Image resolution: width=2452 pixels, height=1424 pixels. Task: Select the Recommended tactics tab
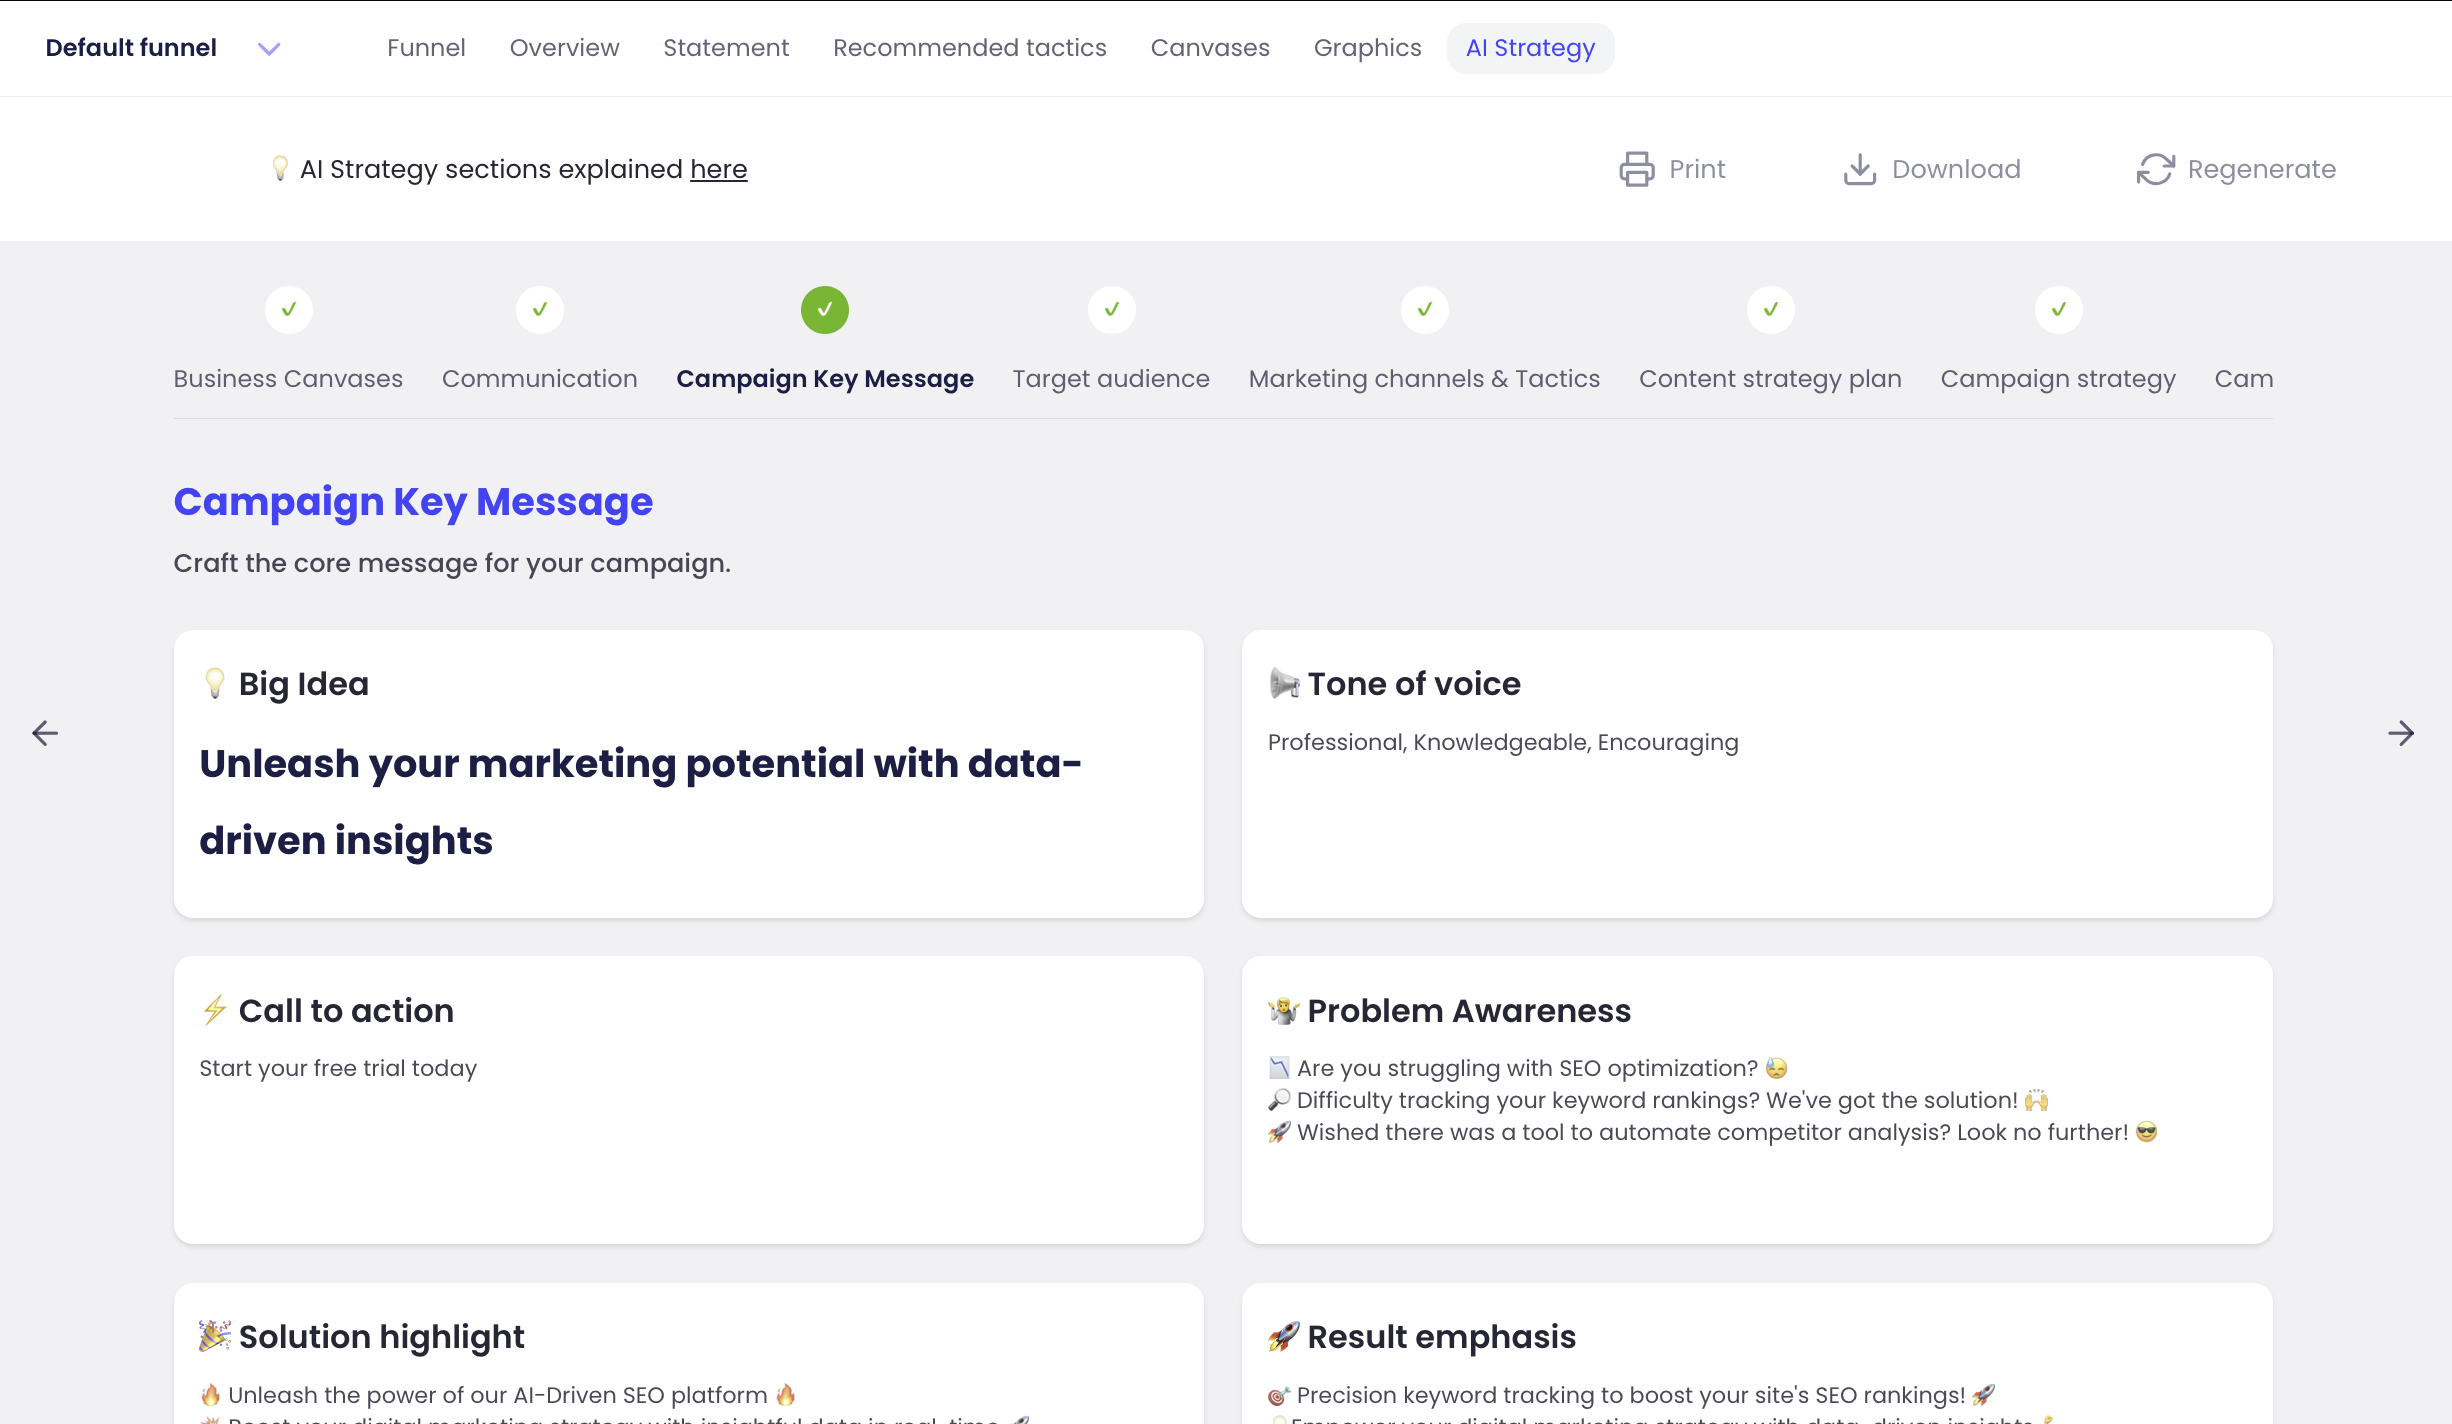pyautogui.click(x=969, y=47)
